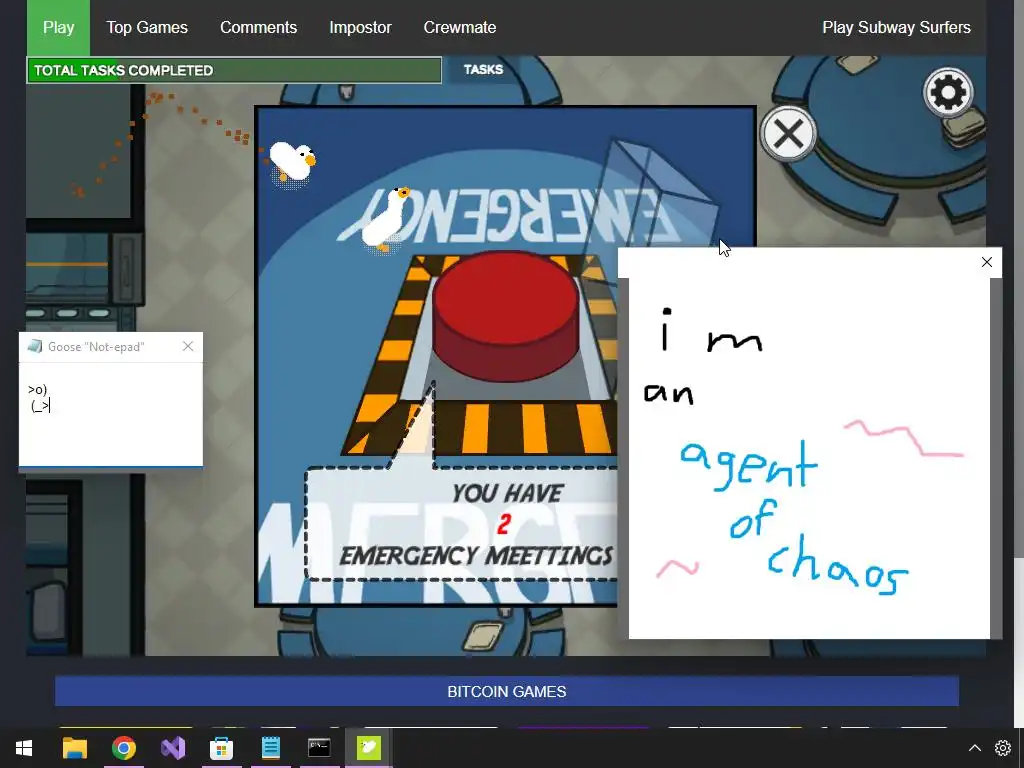Close the Goose Not-epad window
Screen dimensions: 1024x768
coord(188,346)
